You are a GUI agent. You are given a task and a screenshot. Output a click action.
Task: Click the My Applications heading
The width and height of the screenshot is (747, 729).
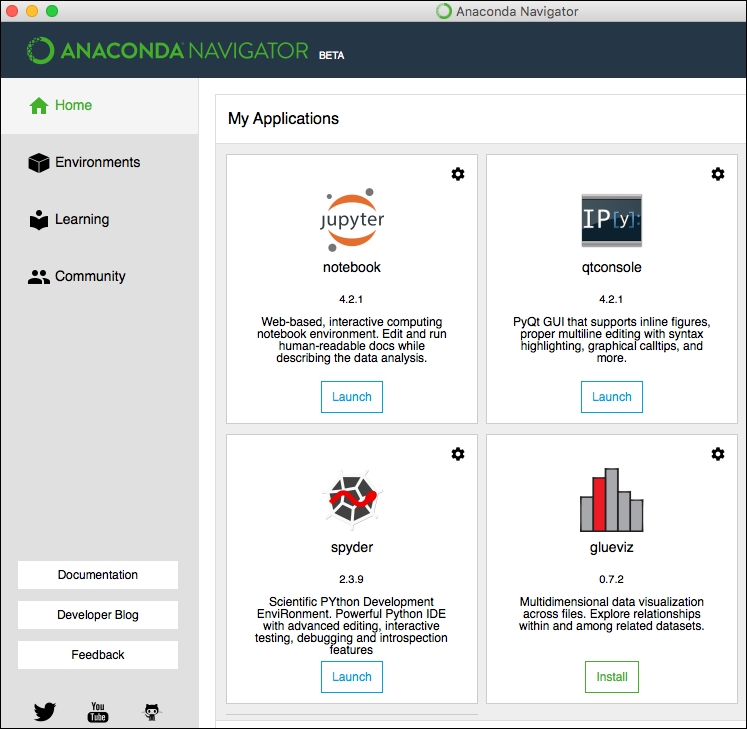283,119
